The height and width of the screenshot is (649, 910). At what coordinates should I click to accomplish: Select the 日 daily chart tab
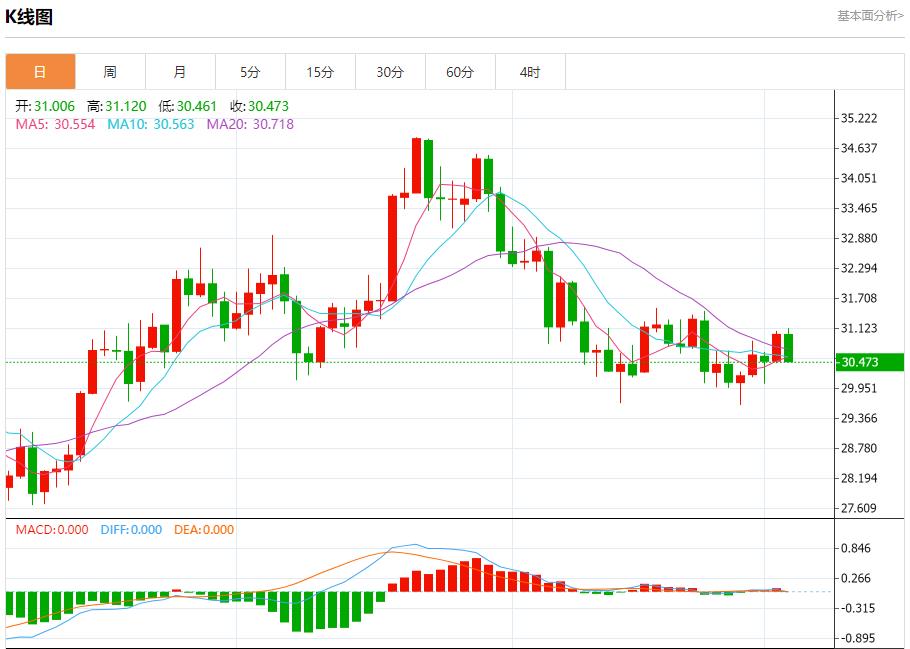tap(40, 72)
